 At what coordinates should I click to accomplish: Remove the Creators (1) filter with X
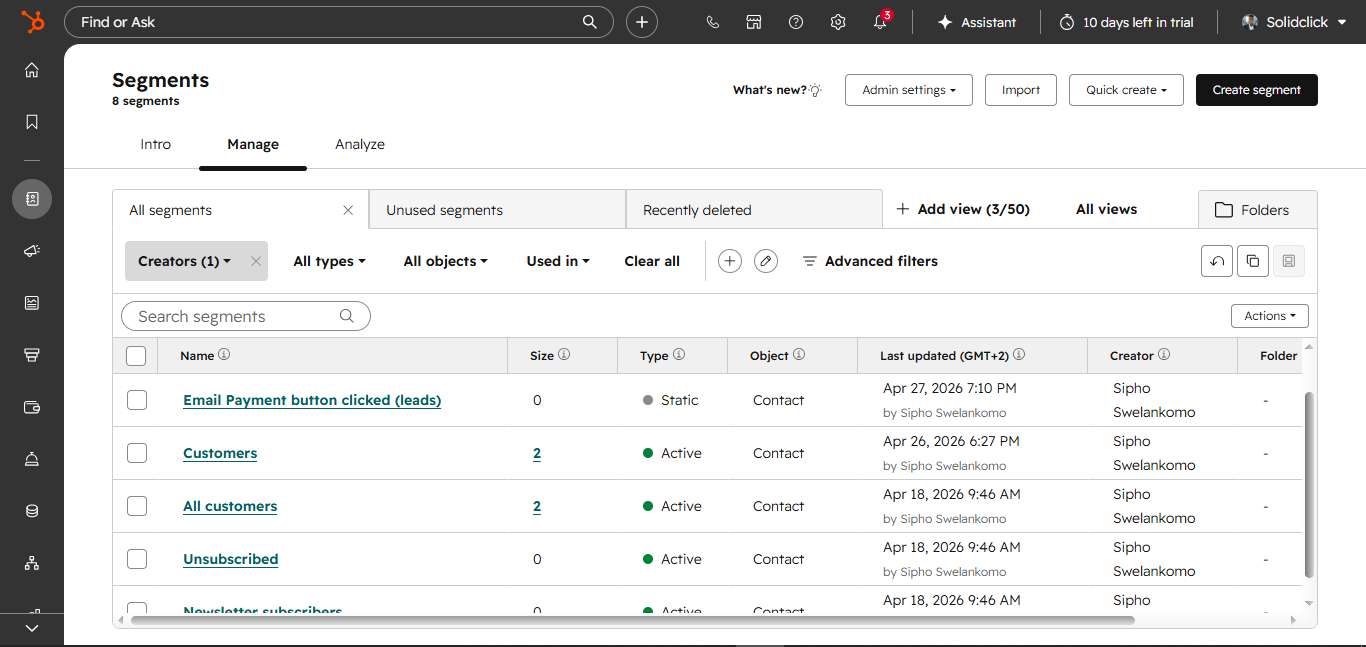(x=256, y=261)
